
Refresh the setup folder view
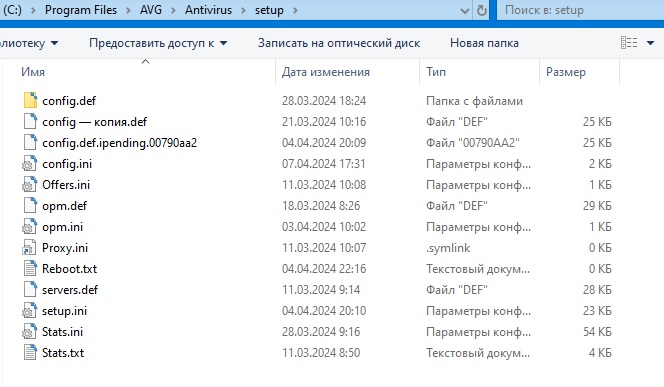(x=481, y=10)
